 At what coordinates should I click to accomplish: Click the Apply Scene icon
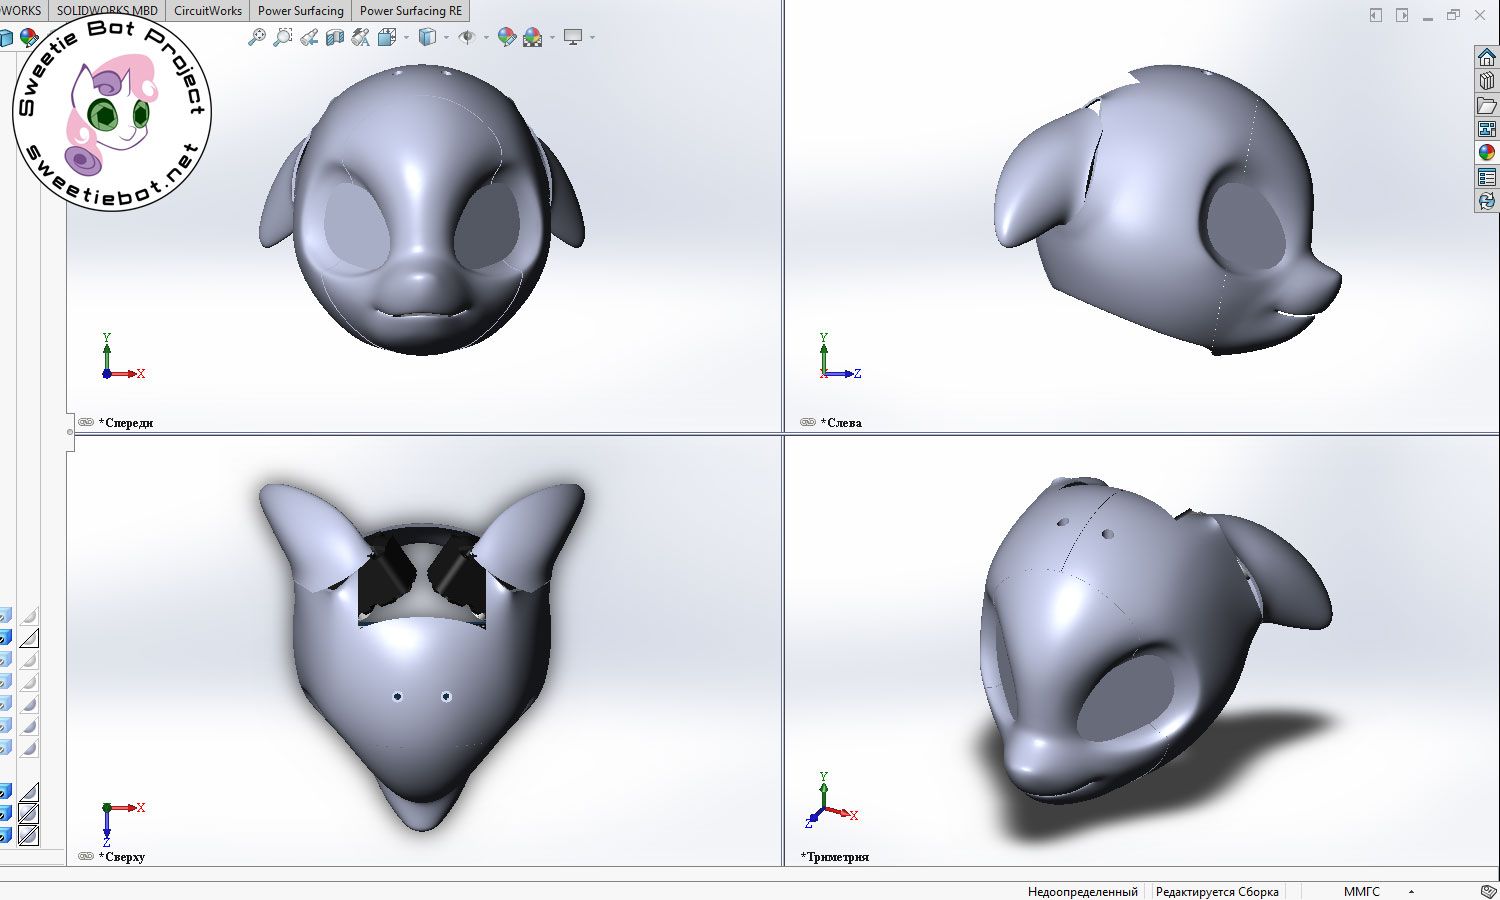click(x=533, y=37)
